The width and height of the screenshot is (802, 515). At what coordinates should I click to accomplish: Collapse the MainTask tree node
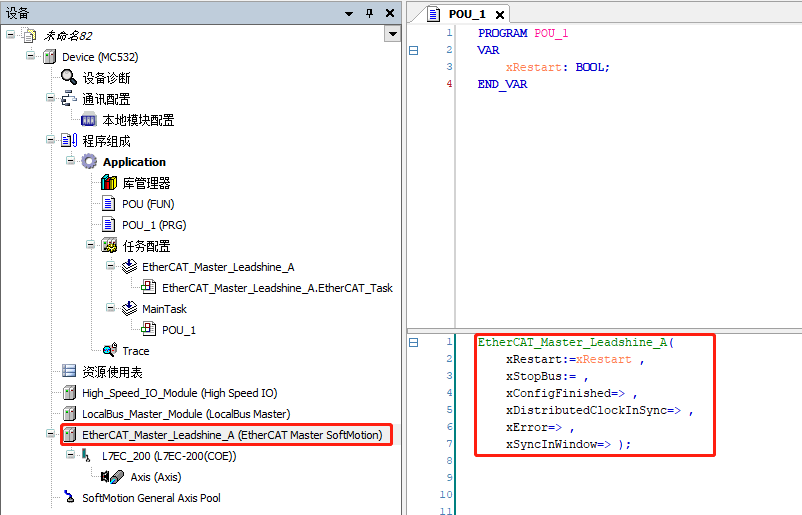coord(110,308)
